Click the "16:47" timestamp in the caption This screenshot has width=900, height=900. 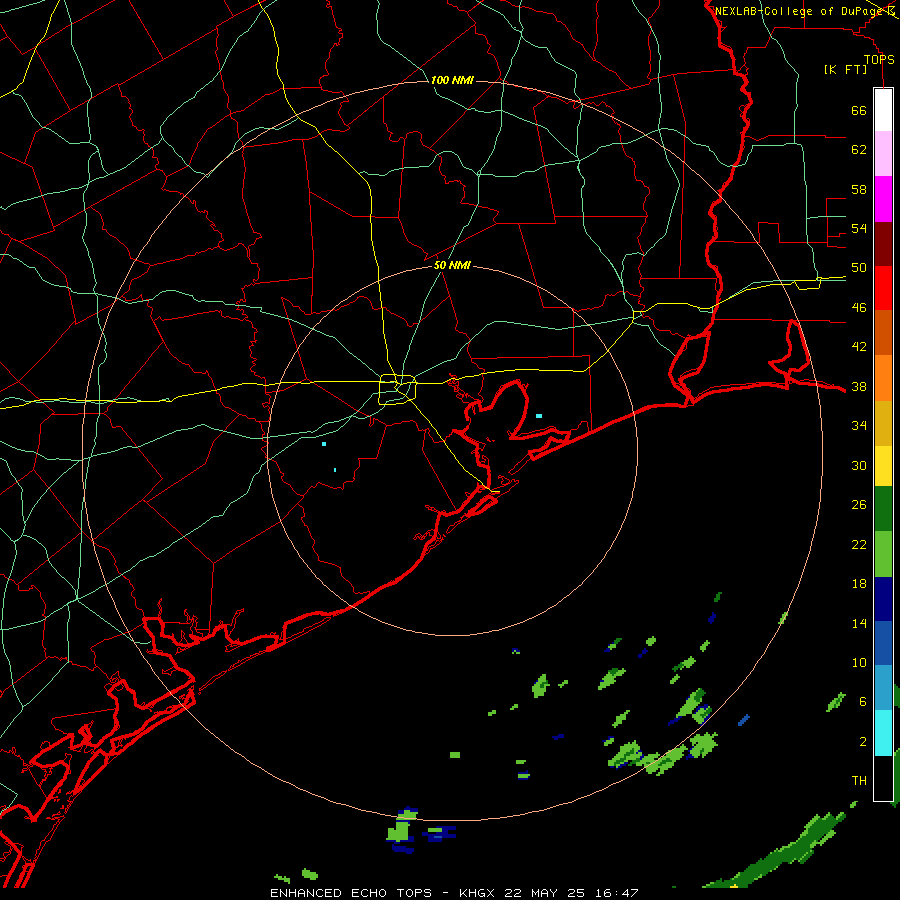(615, 893)
